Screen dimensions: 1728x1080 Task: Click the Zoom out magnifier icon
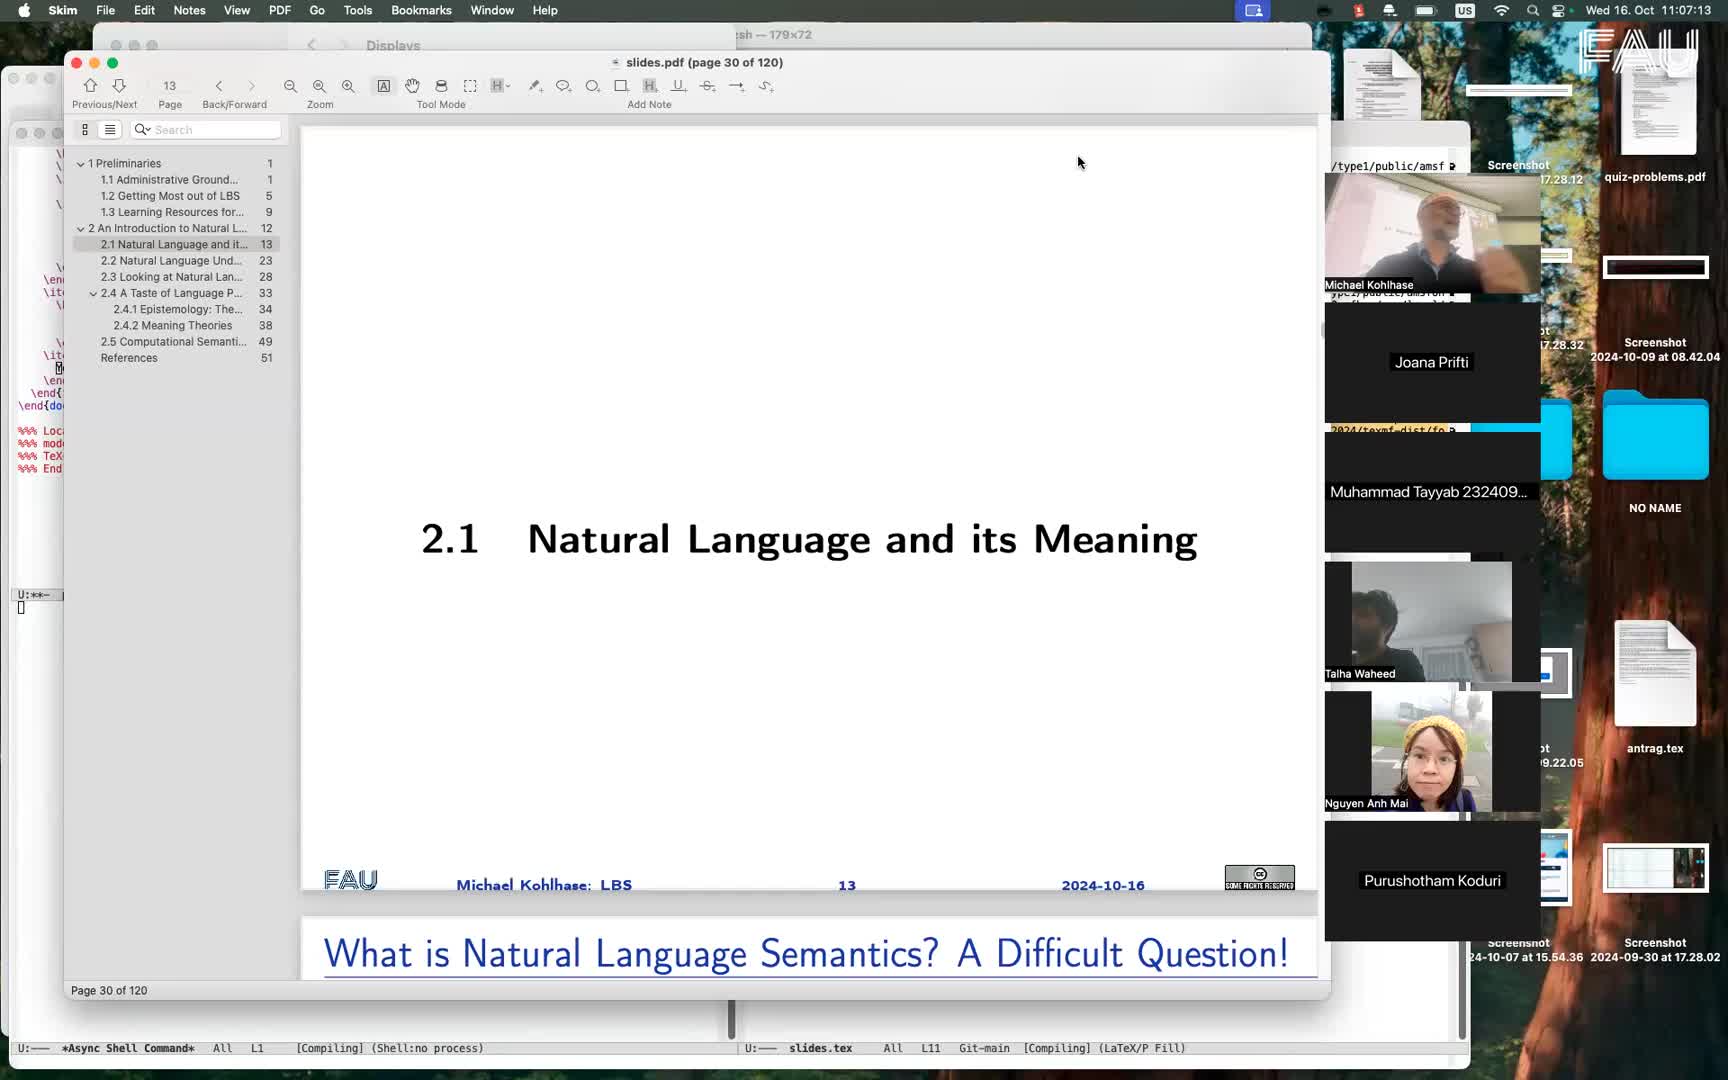coord(290,86)
